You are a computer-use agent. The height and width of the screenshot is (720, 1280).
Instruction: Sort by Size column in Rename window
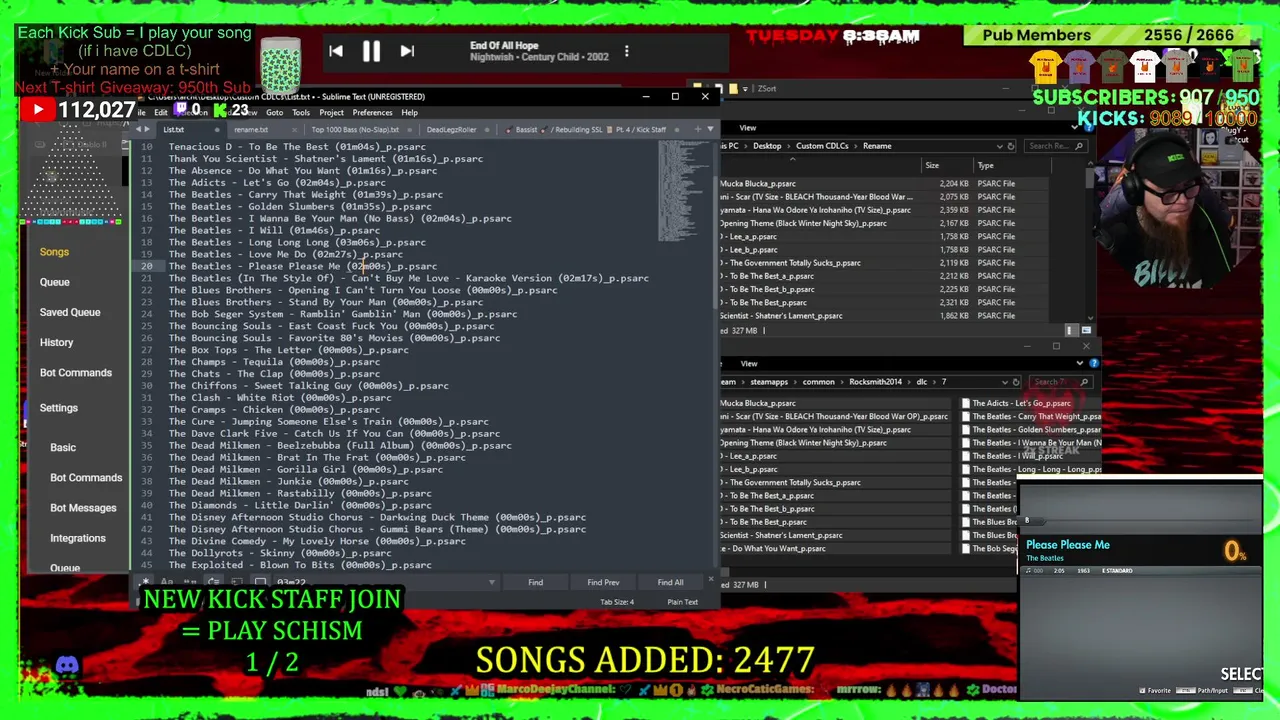point(932,165)
